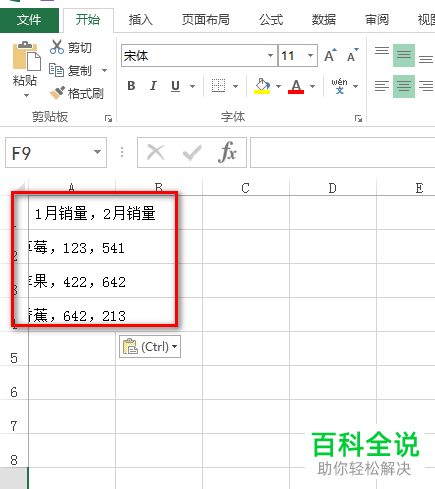Select column C header

[x=246, y=188]
